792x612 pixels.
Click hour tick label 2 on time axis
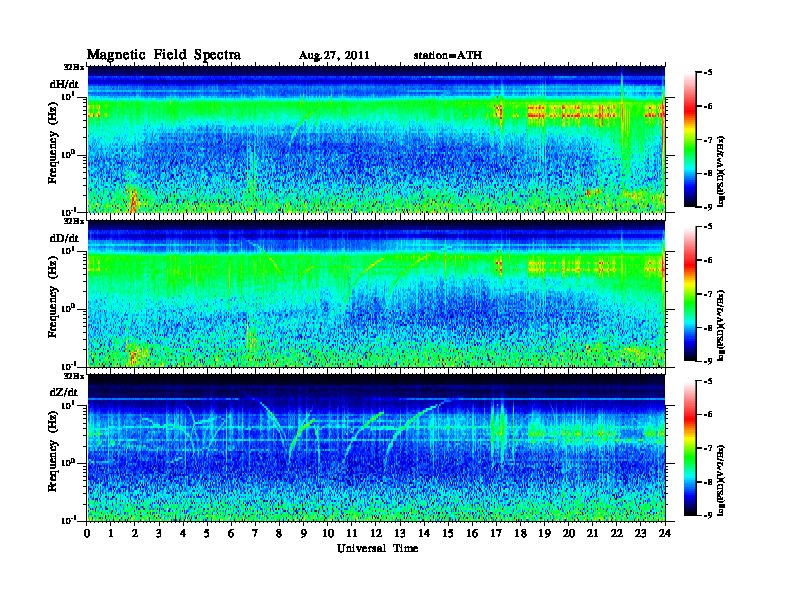point(135,533)
